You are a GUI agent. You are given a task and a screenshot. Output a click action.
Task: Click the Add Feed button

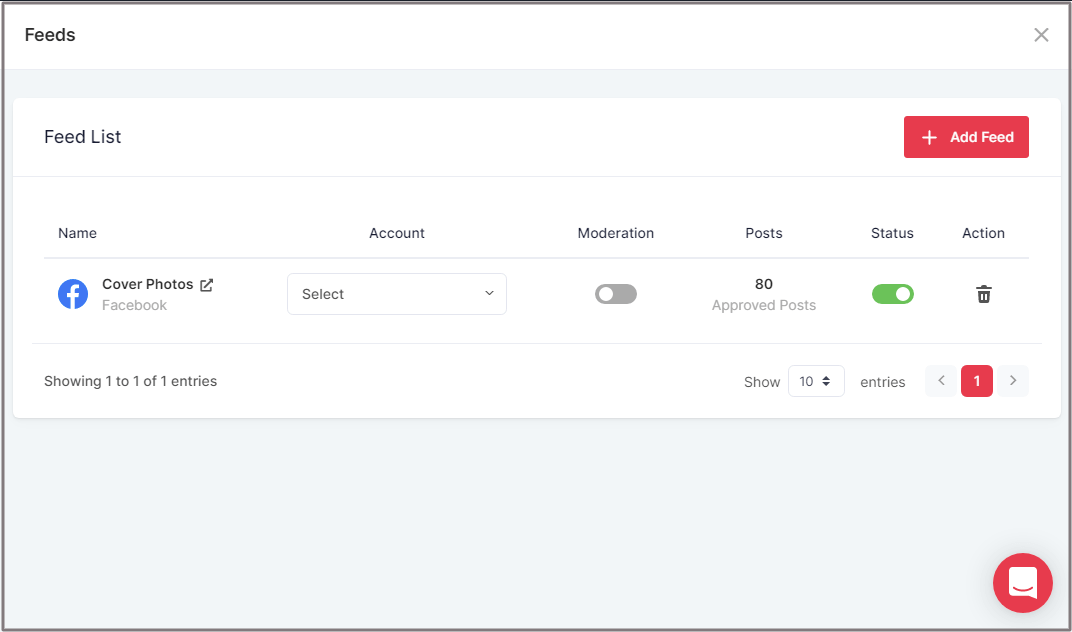(966, 137)
